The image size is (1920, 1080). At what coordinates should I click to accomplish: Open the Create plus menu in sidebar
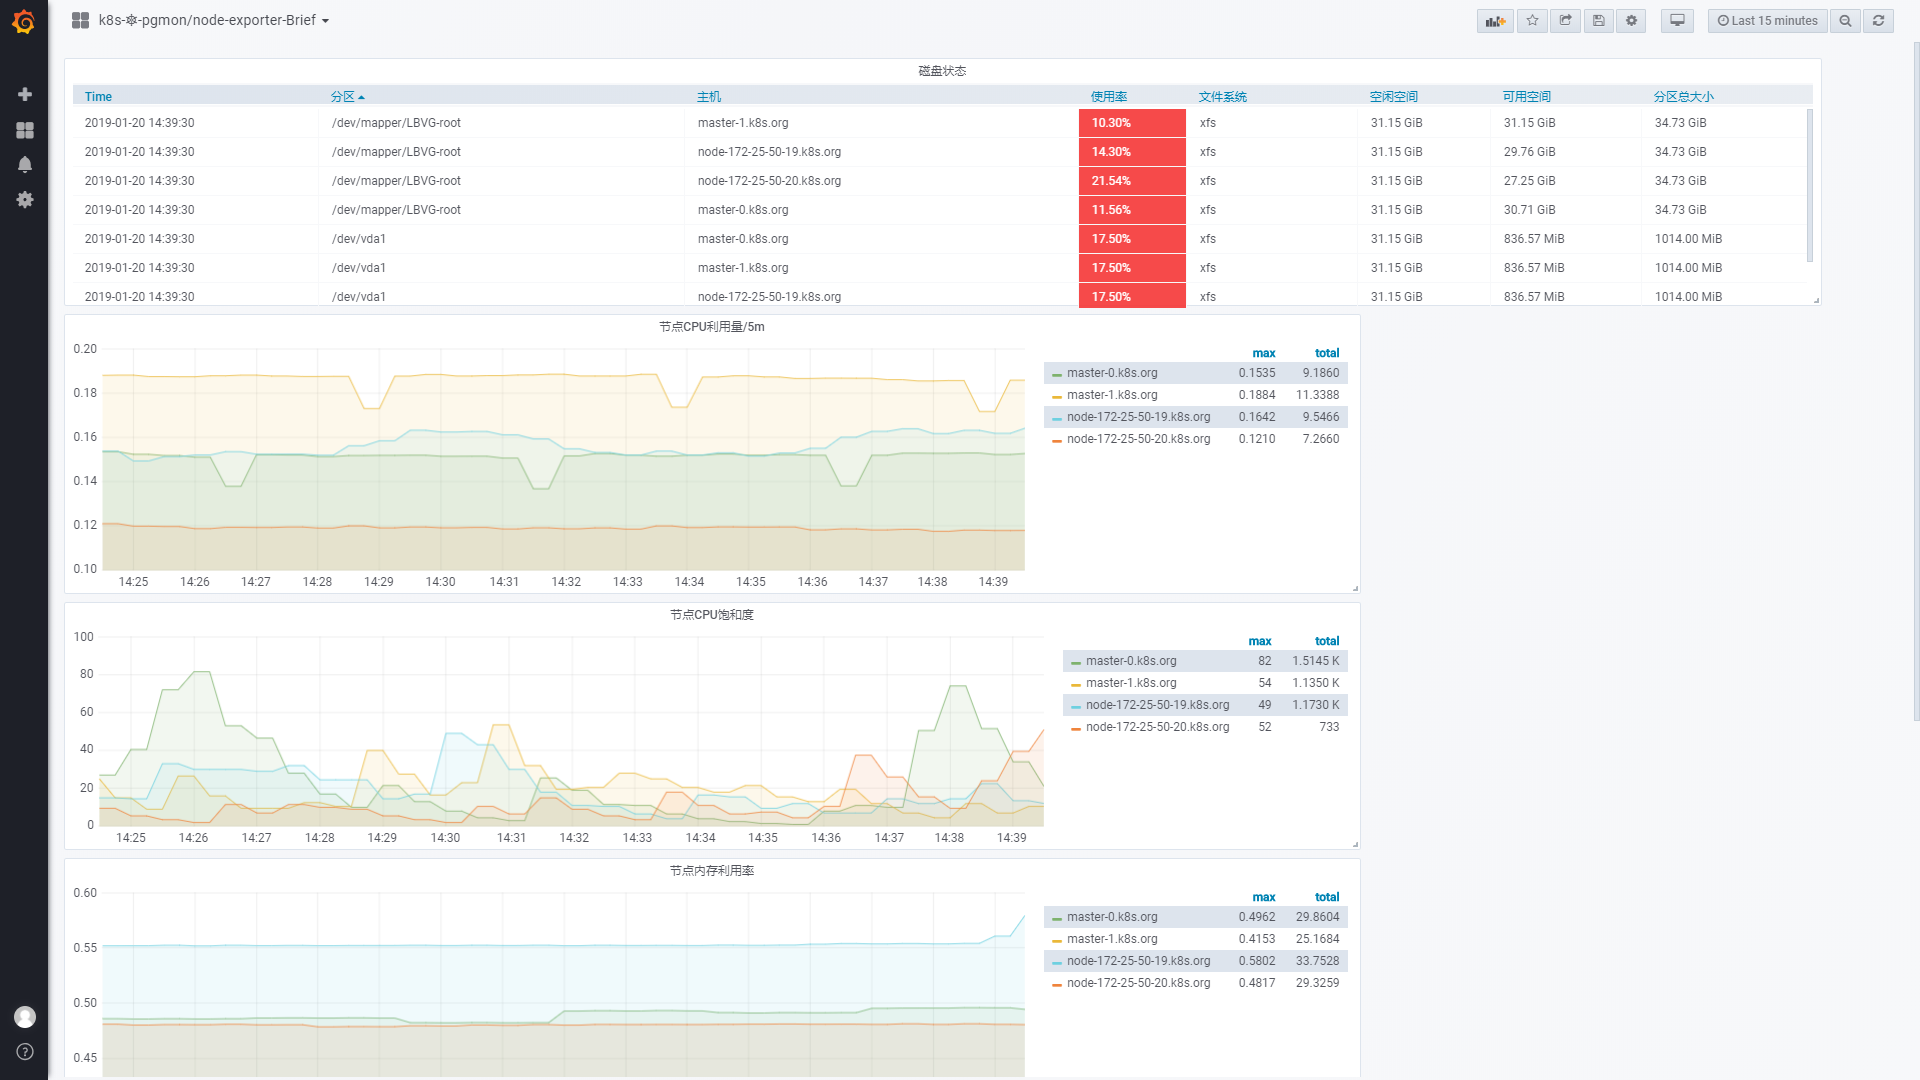click(25, 94)
